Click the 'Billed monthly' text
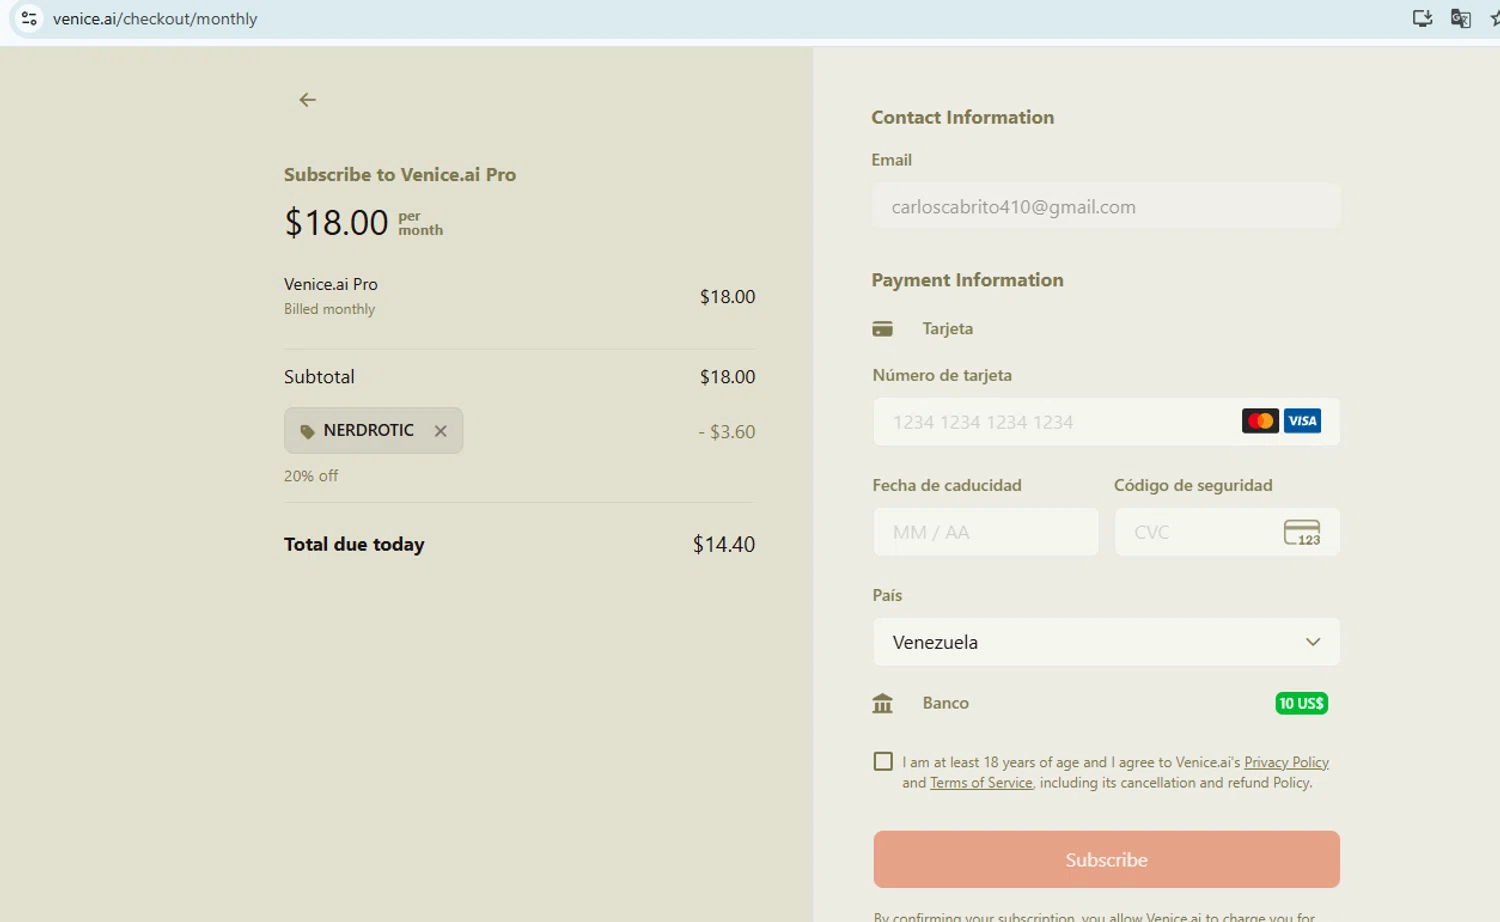This screenshot has width=1500, height=922. tap(329, 309)
